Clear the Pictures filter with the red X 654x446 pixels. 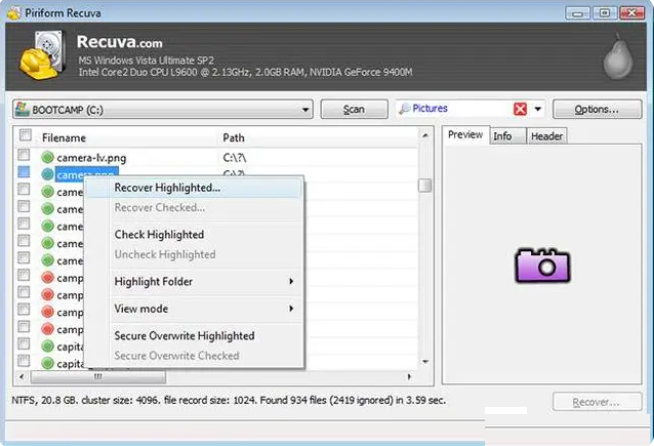[520, 109]
